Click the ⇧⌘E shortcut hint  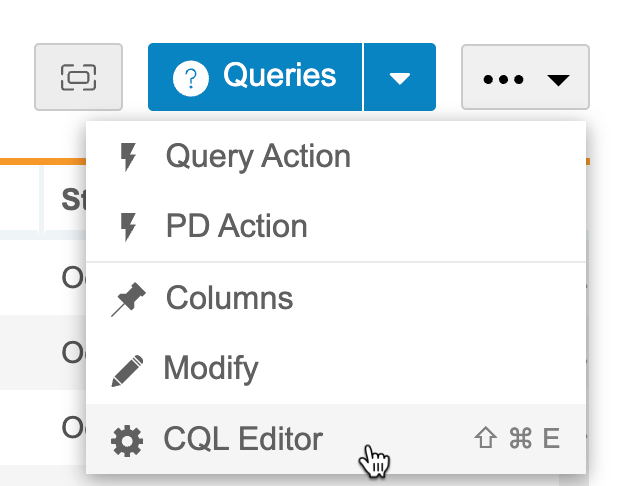coord(516,440)
